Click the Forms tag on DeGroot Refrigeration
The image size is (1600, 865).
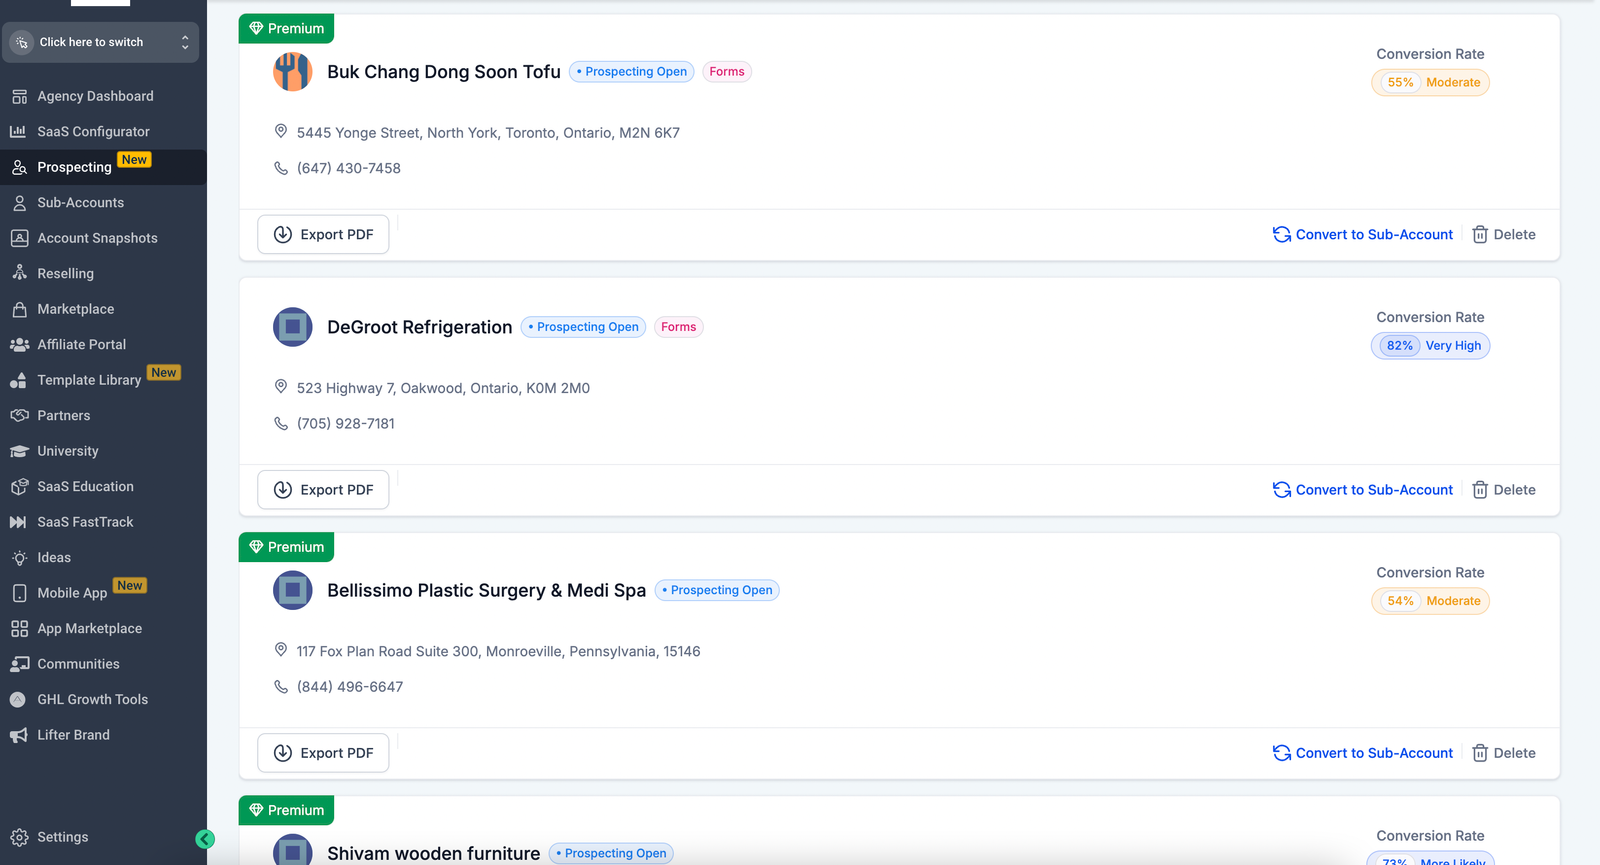(x=678, y=327)
